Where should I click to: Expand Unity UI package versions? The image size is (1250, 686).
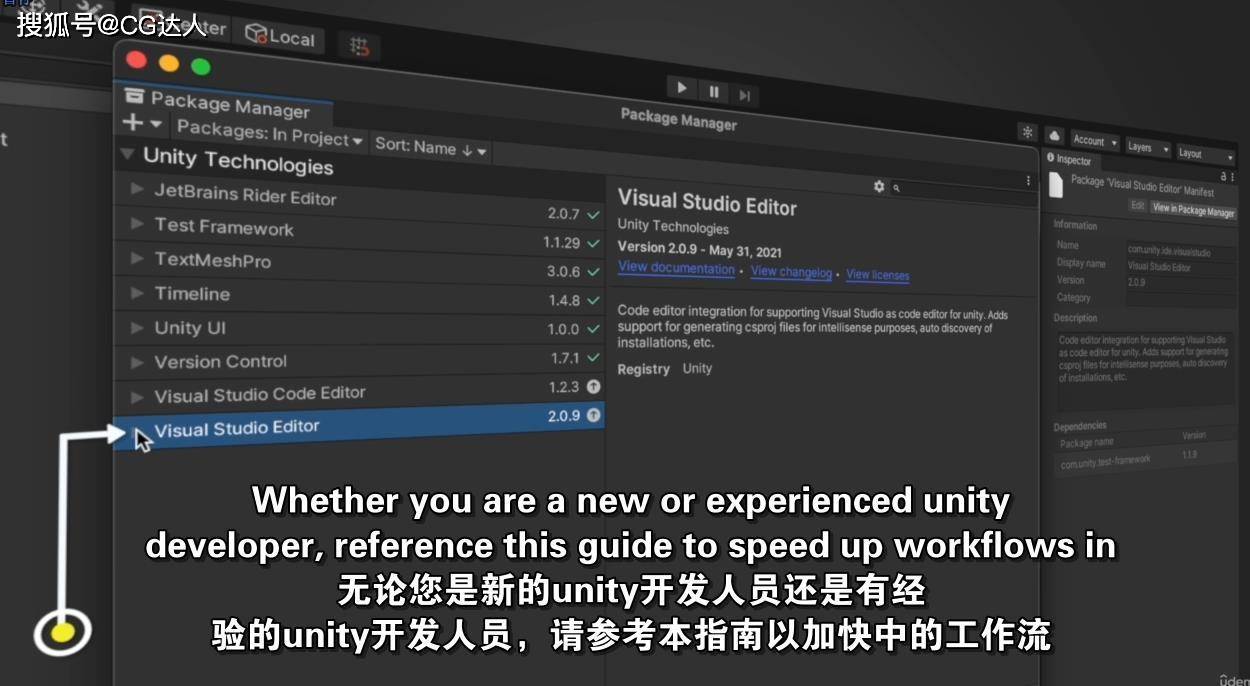[x=137, y=328]
